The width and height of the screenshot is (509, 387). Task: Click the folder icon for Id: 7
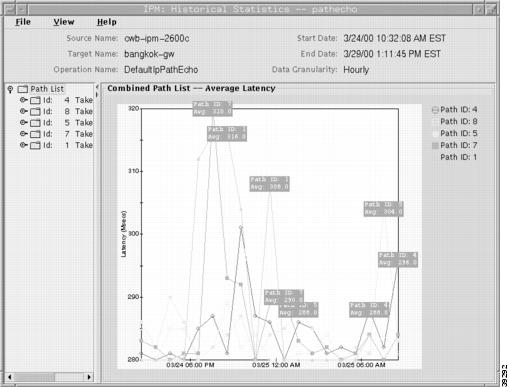click(x=35, y=134)
